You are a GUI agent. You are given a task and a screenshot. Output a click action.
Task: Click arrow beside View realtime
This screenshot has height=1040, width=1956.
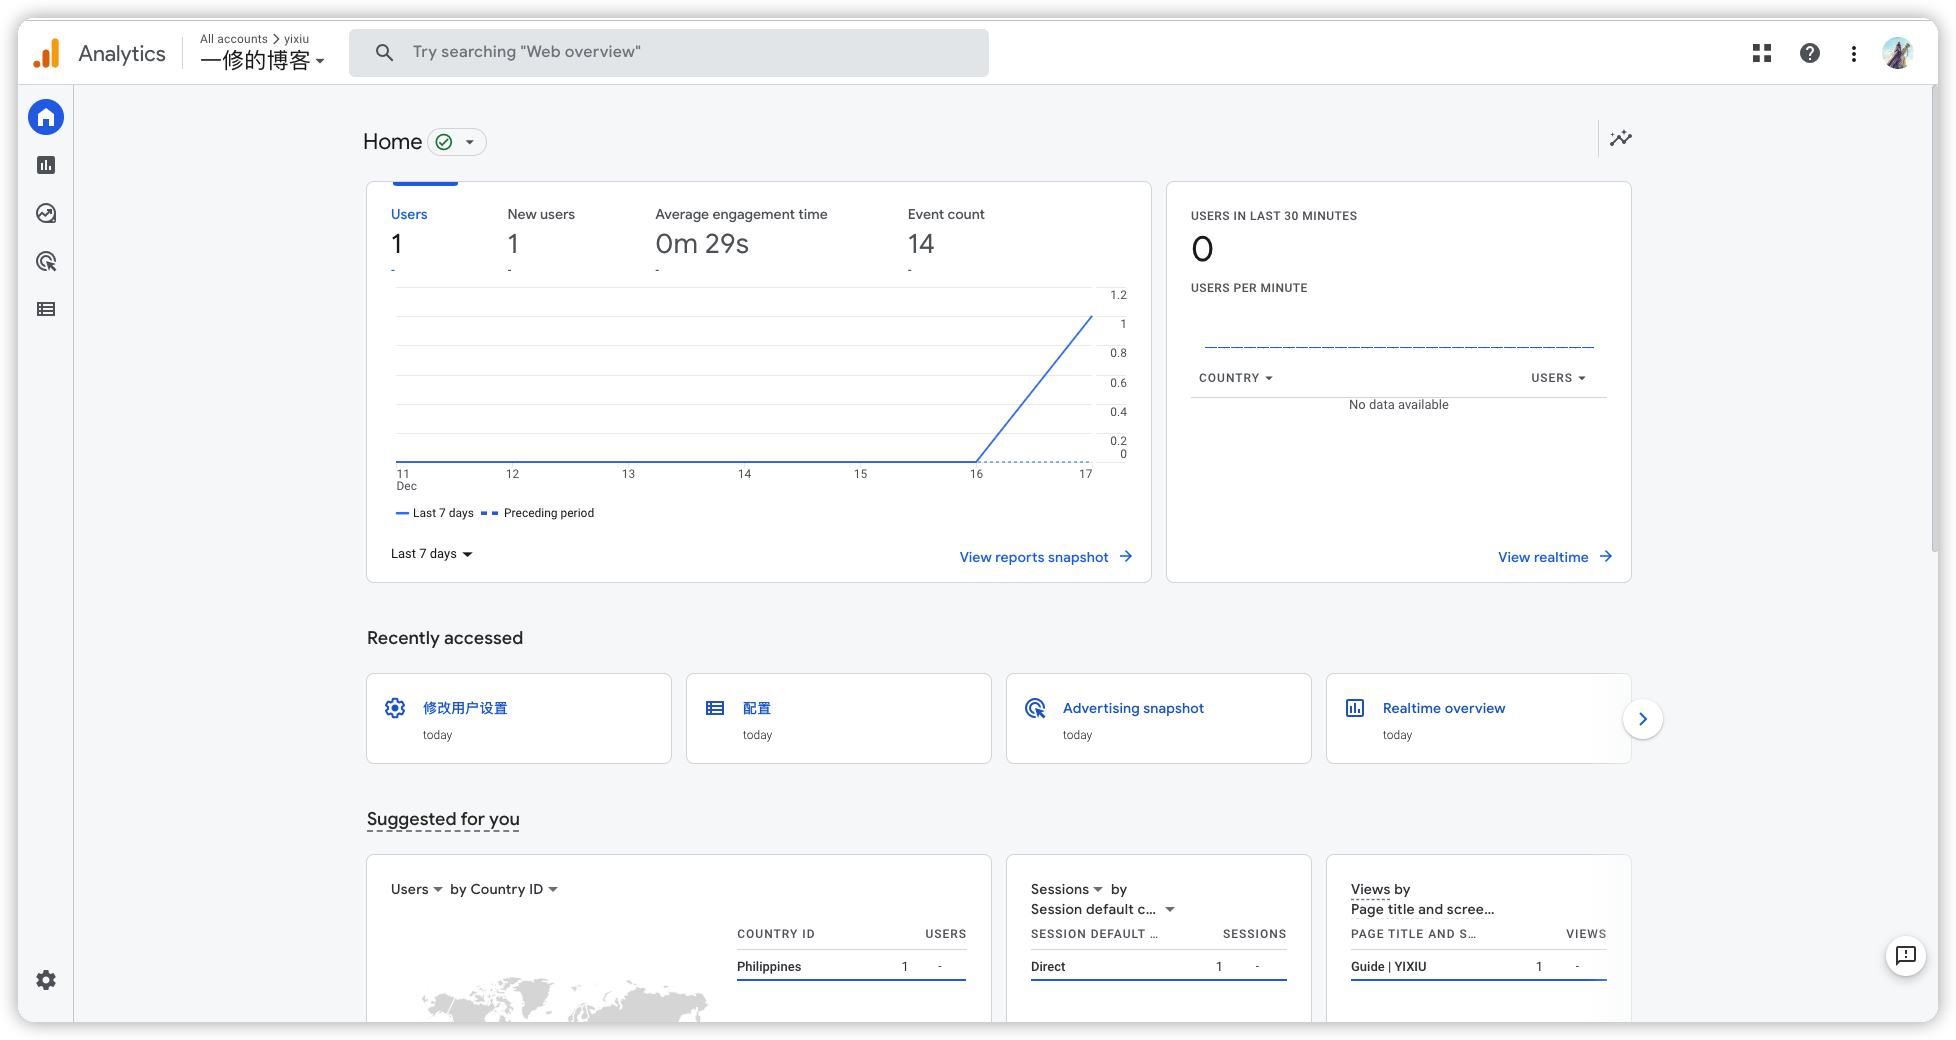point(1606,556)
